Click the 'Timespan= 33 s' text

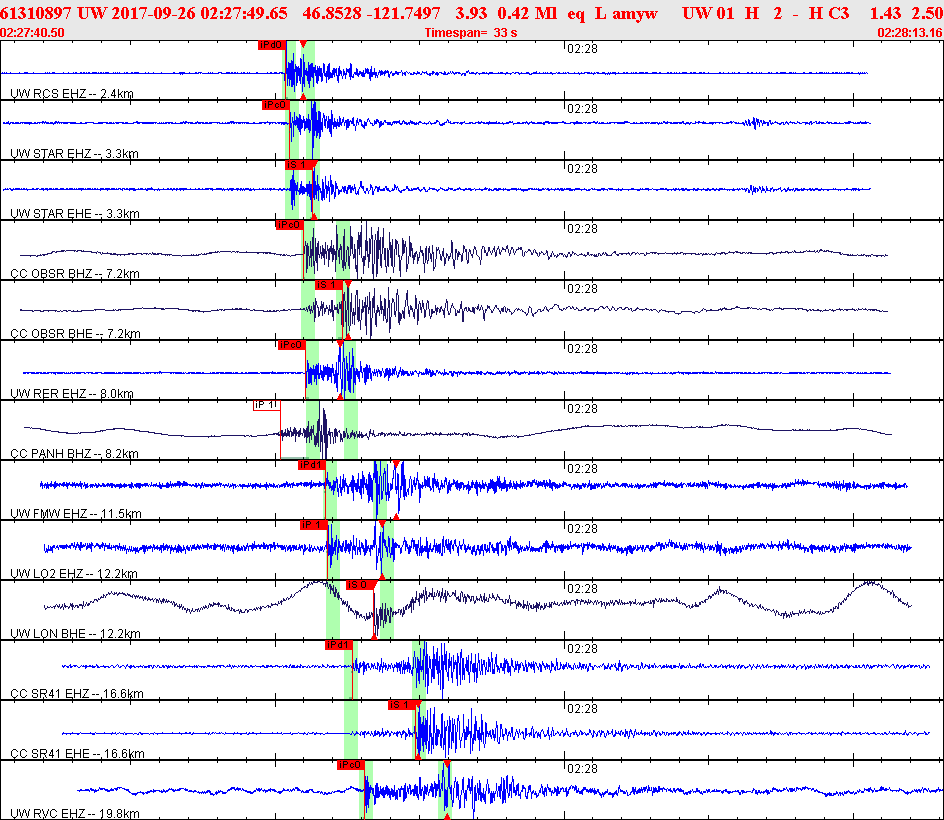(471, 33)
